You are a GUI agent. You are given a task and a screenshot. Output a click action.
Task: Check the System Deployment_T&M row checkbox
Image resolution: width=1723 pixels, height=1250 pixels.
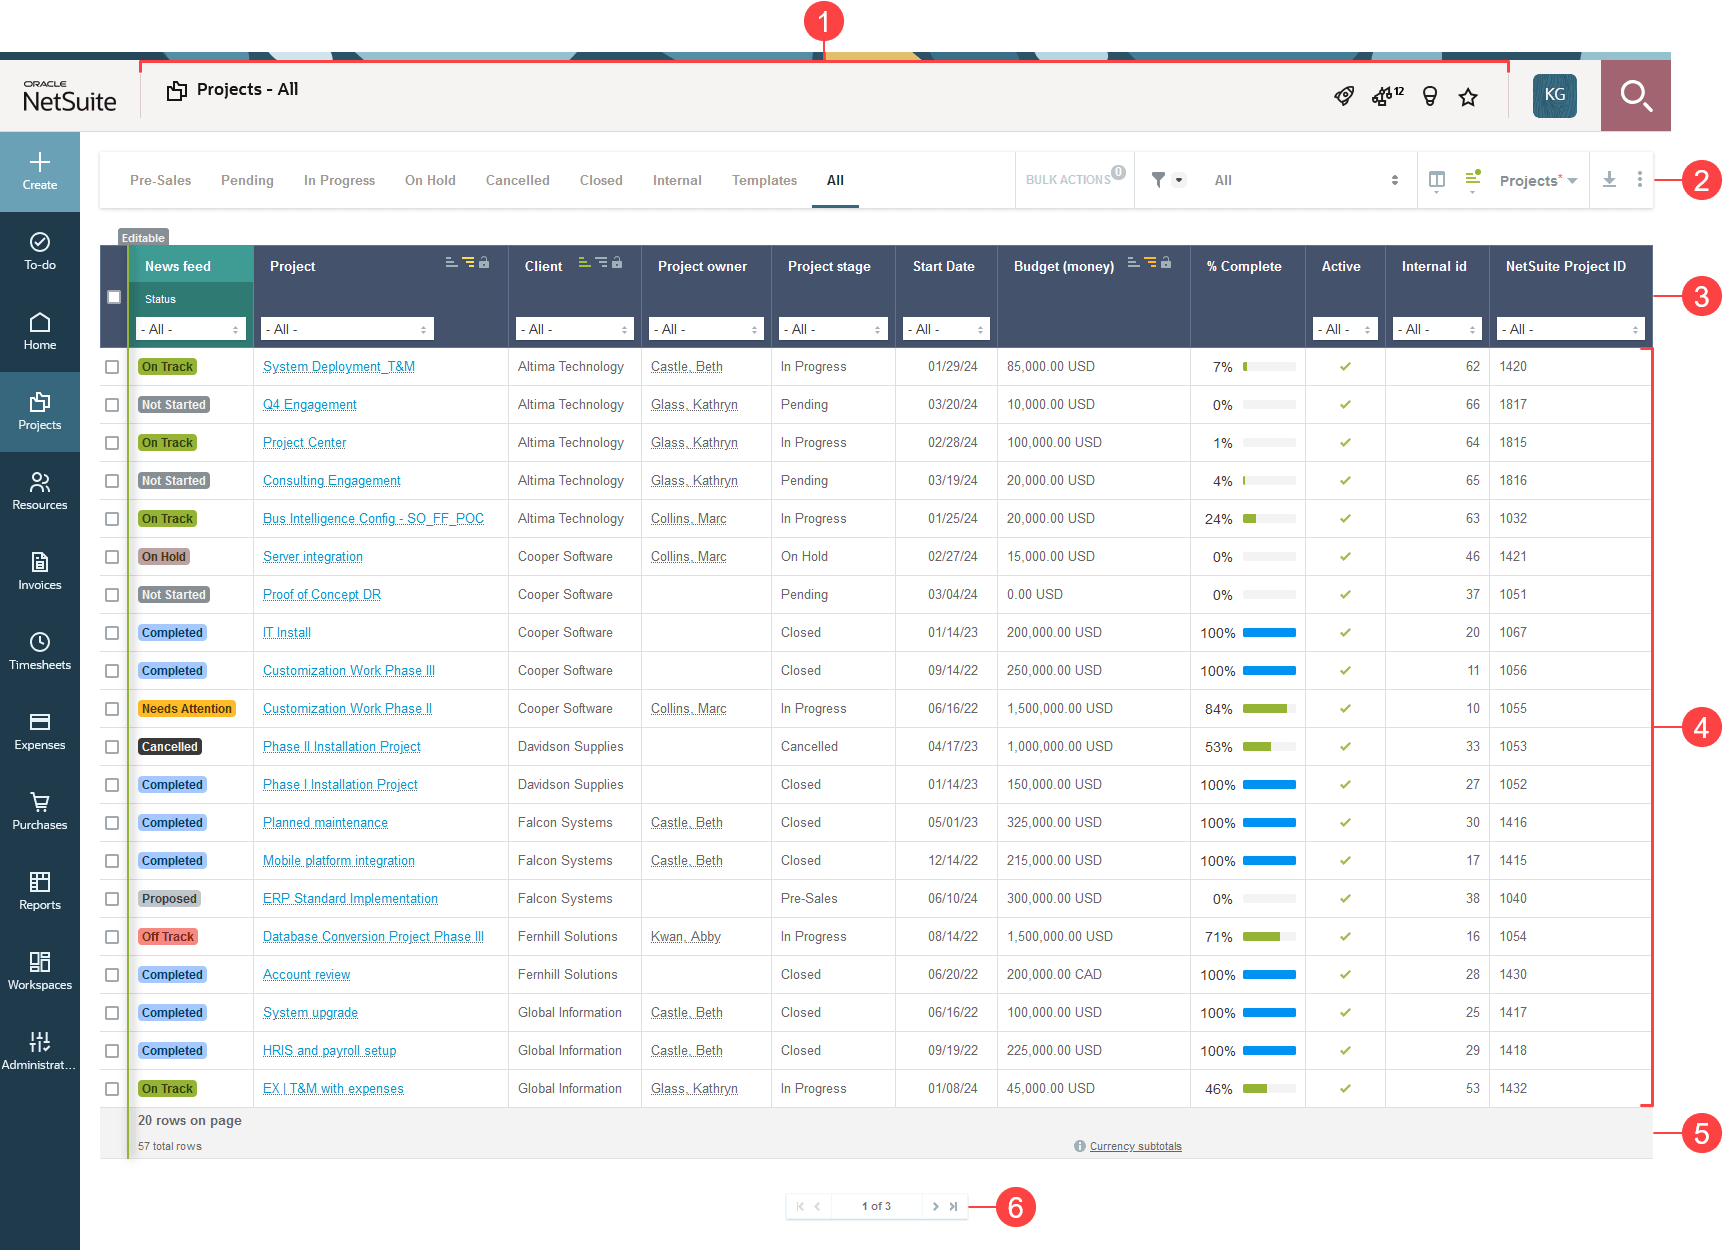click(x=112, y=367)
